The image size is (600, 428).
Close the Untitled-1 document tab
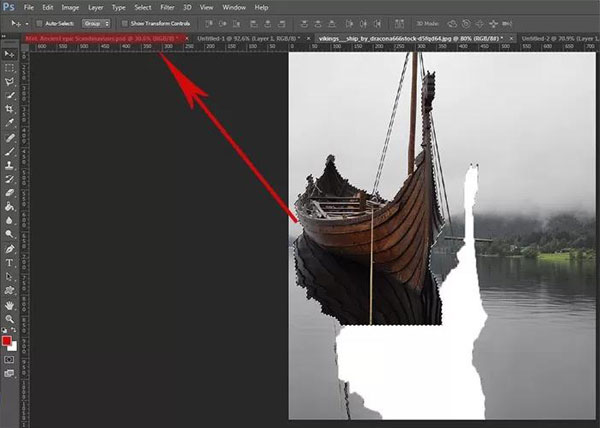pos(308,39)
